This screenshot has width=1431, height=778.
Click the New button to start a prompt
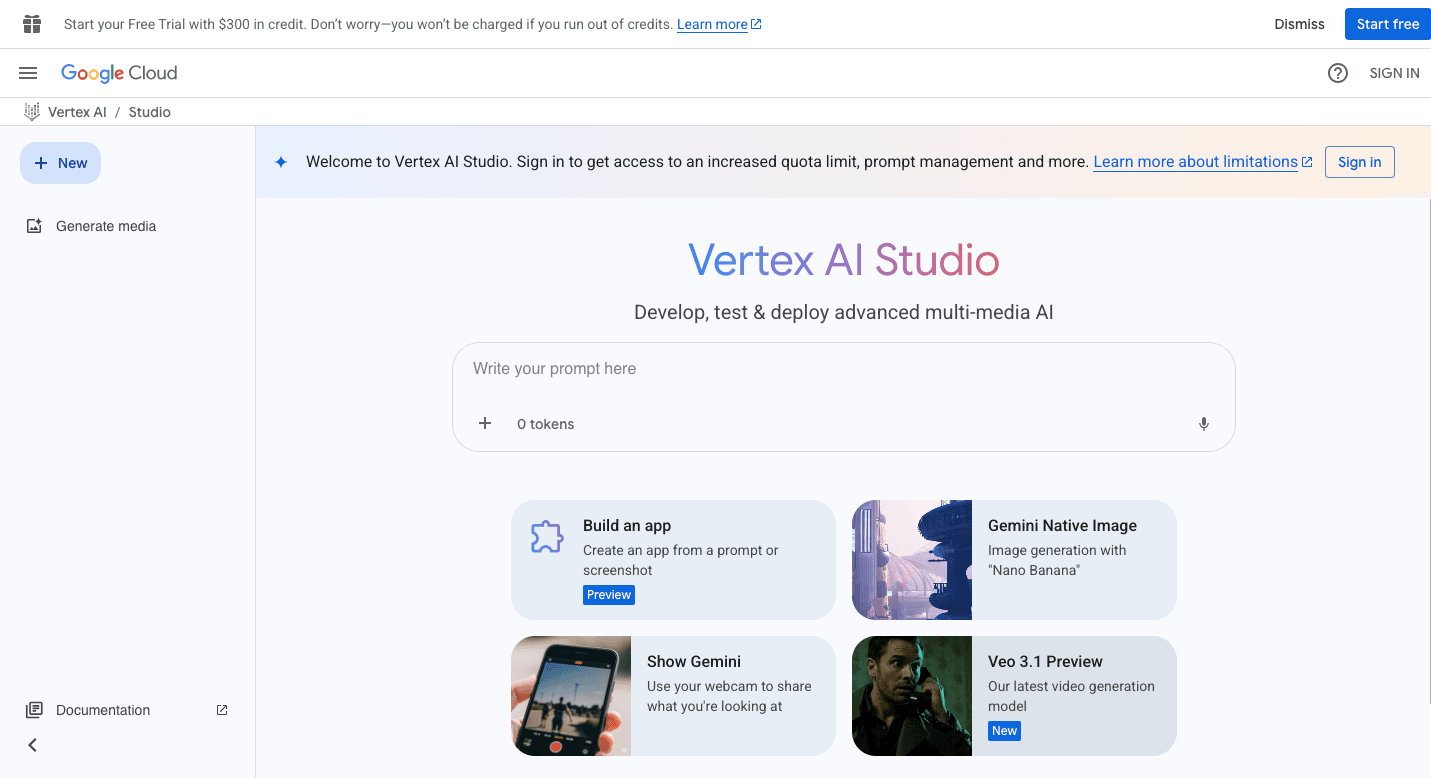click(60, 162)
